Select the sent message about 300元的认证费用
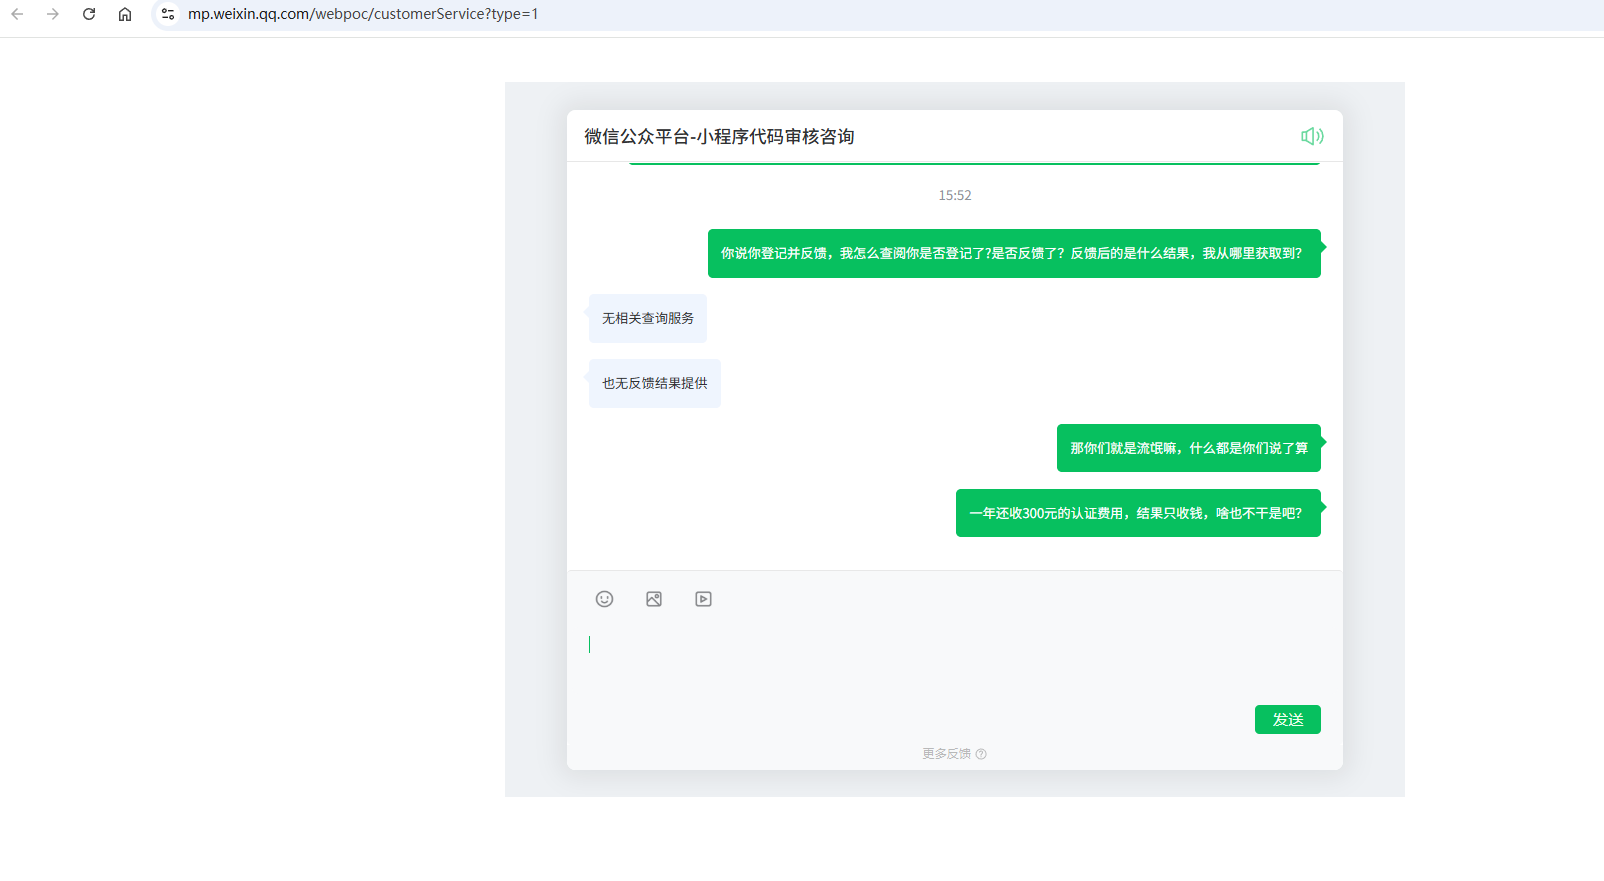Viewport: 1604px width, 881px height. click(x=1138, y=513)
